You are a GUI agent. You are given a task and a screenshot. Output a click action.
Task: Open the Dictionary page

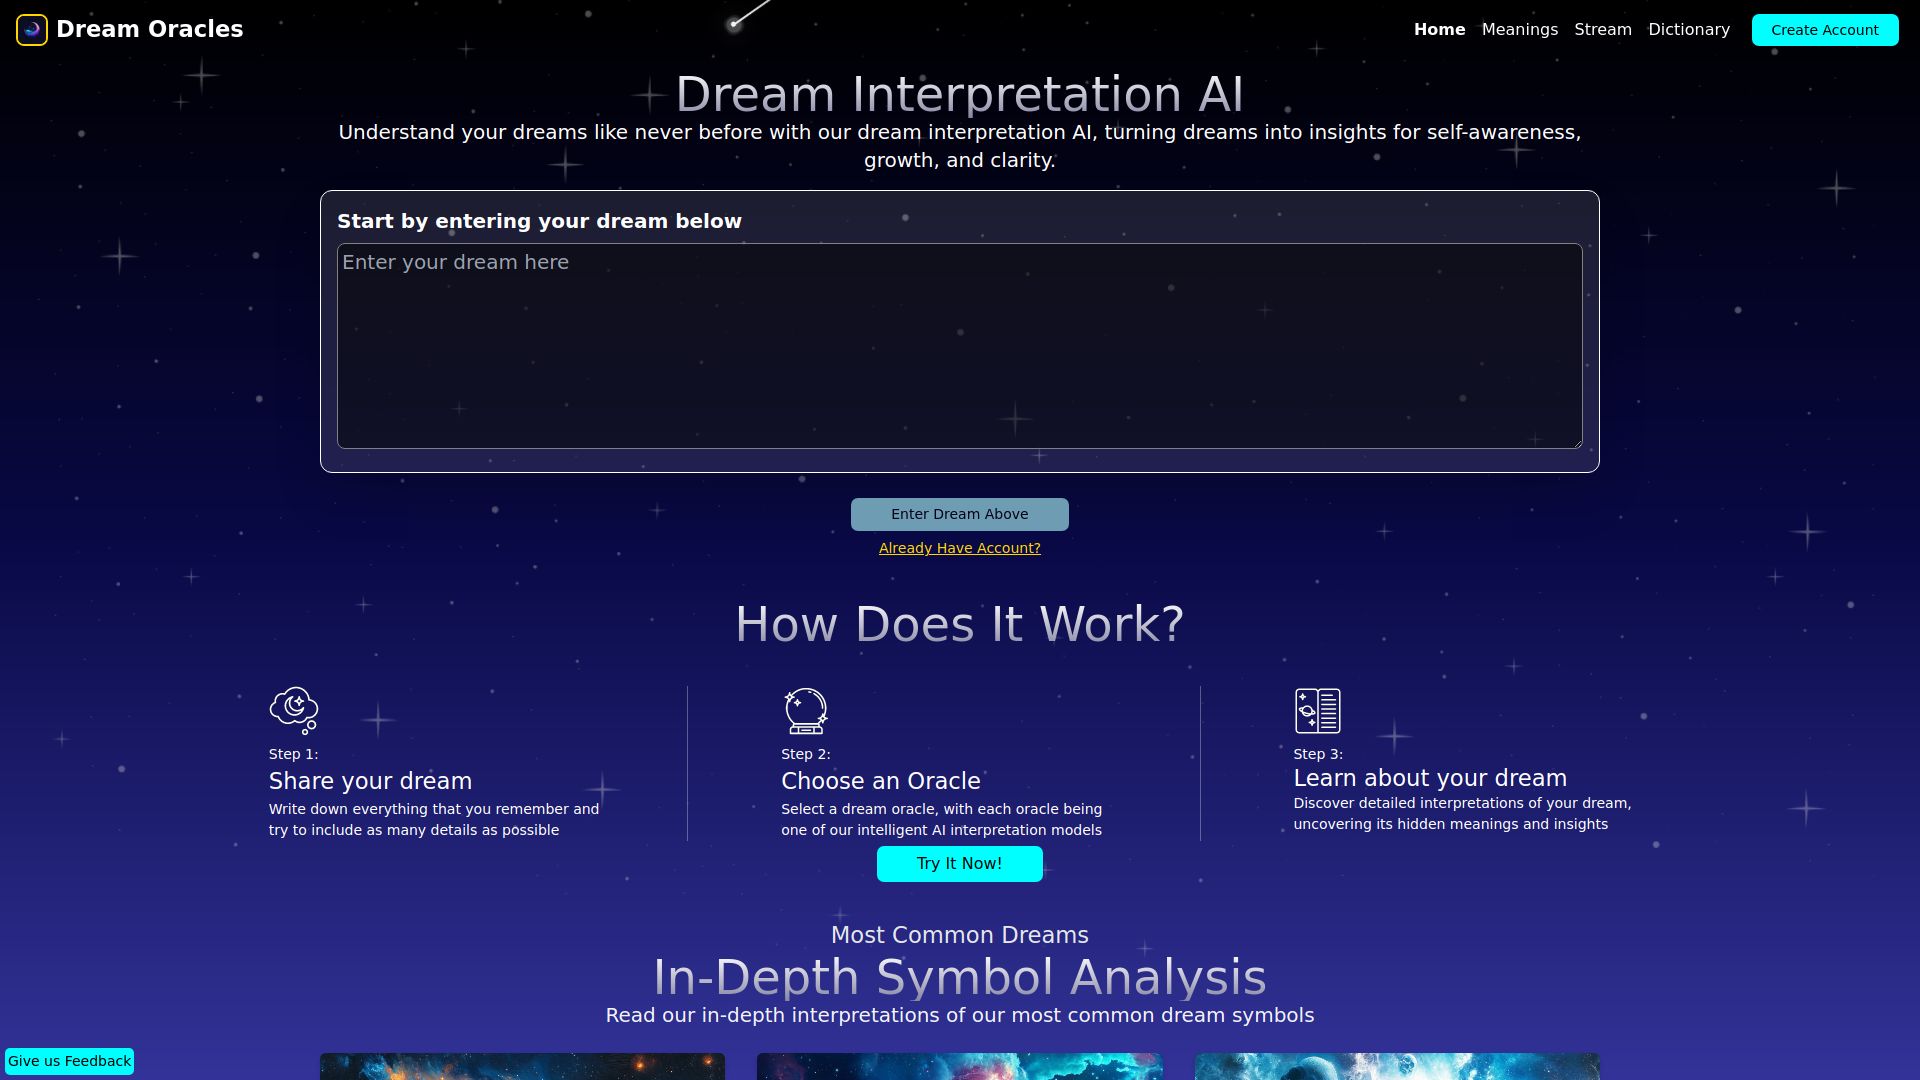(1688, 29)
